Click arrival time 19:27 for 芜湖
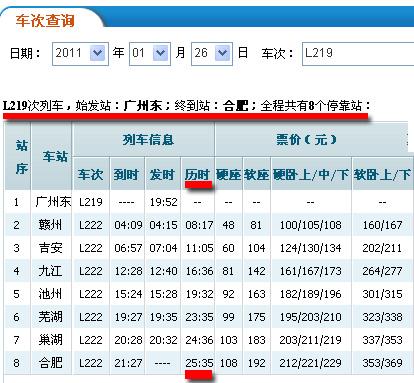The image size is (414, 383). [x=128, y=317]
